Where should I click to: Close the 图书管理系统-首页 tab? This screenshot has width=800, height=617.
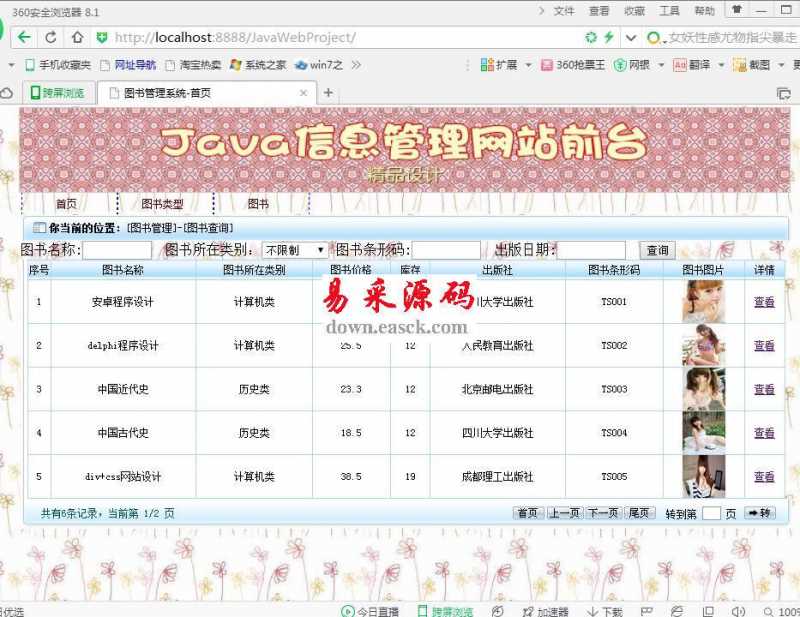coord(304,93)
